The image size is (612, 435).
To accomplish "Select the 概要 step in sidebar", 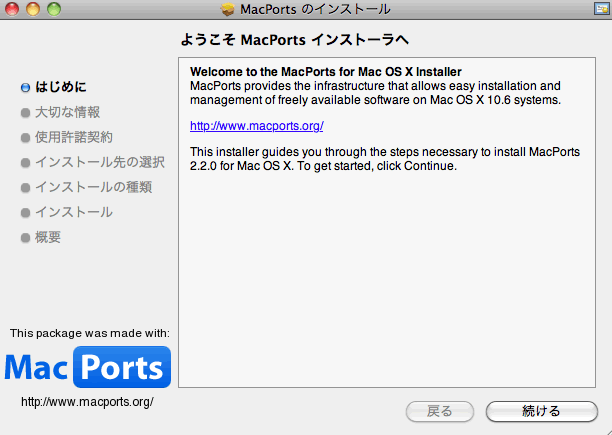I will pyautogui.click(x=48, y=237).
